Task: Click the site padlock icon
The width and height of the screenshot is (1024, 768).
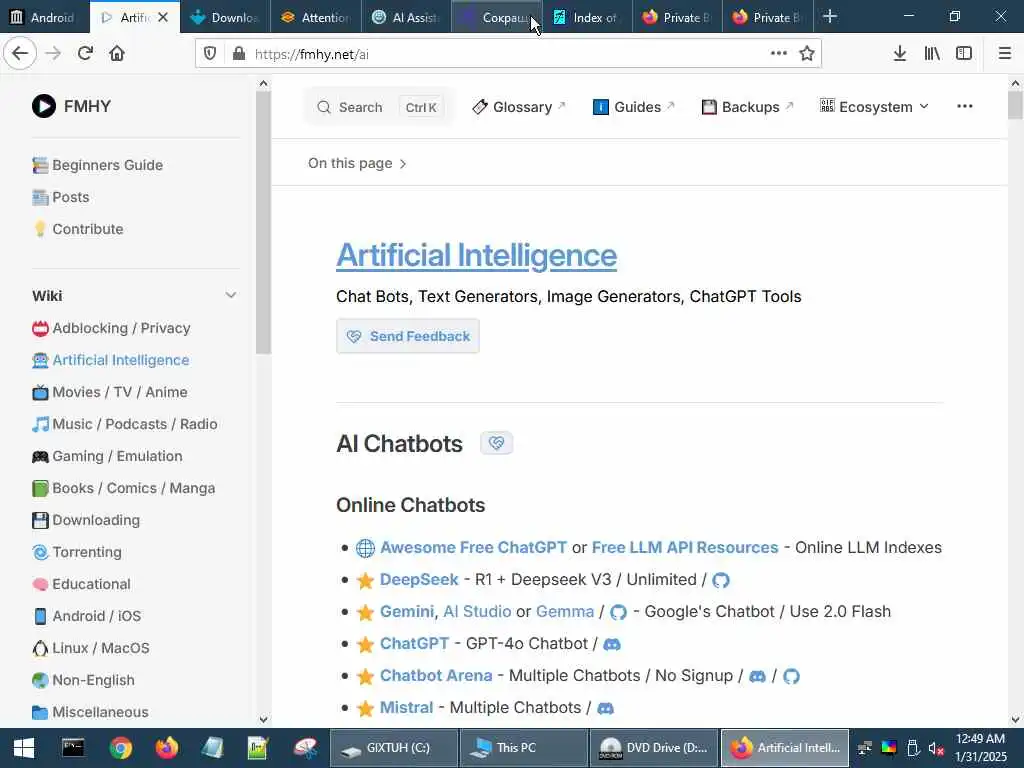Action: click(x=239, y=54)
